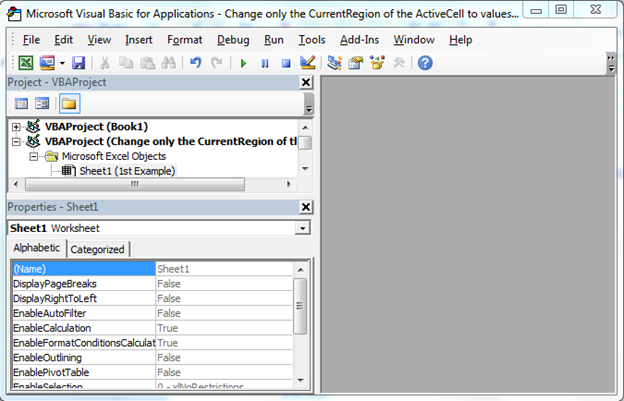This screenshot has width=624, height=401.
Task: Toggle Folders view in Project panel
Action: 69,104
